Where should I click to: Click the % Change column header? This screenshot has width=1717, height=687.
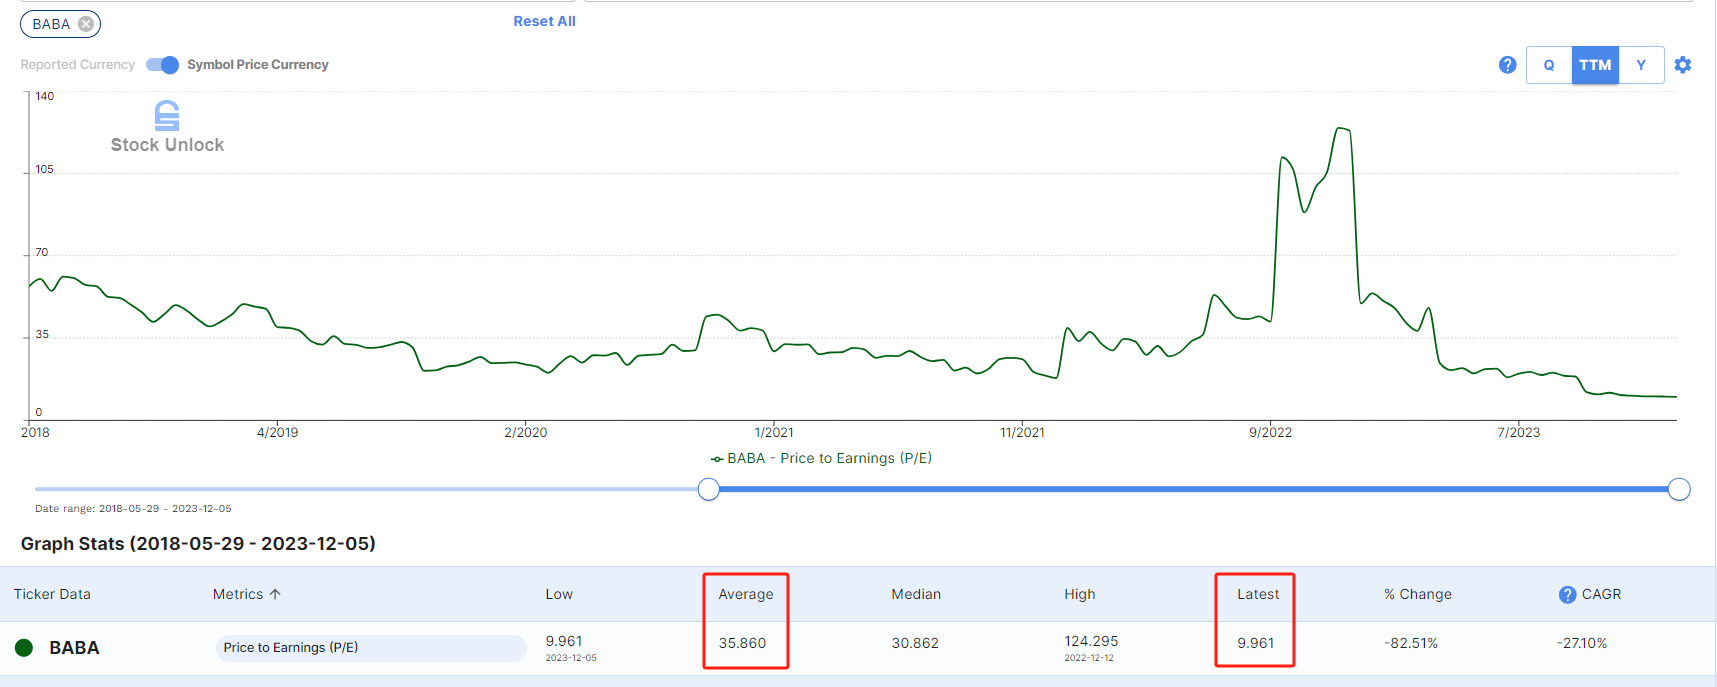1418,594
